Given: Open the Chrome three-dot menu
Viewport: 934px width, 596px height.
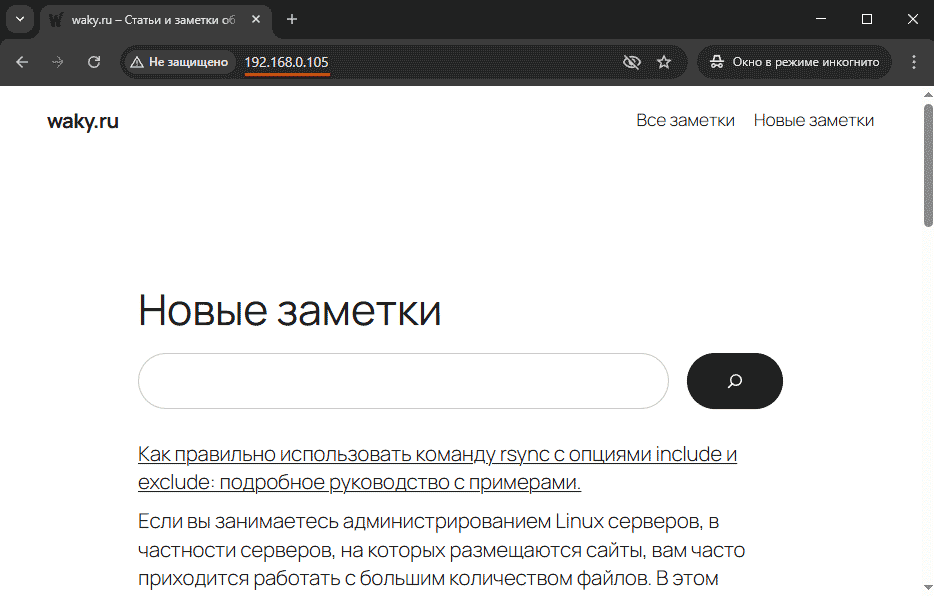Looking at the screenshot, I should tap(914, 62).
